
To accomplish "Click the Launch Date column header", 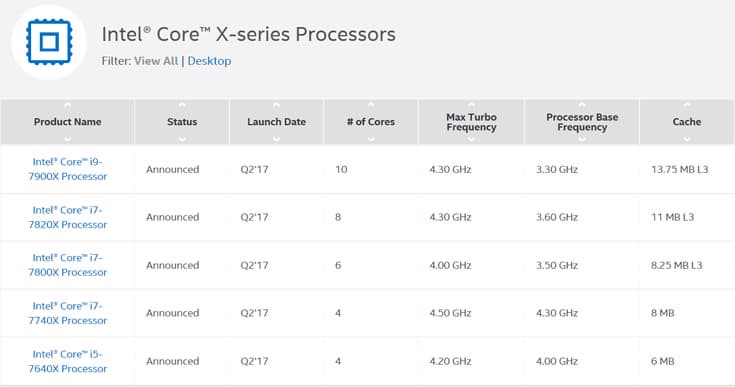I will 276,122.
